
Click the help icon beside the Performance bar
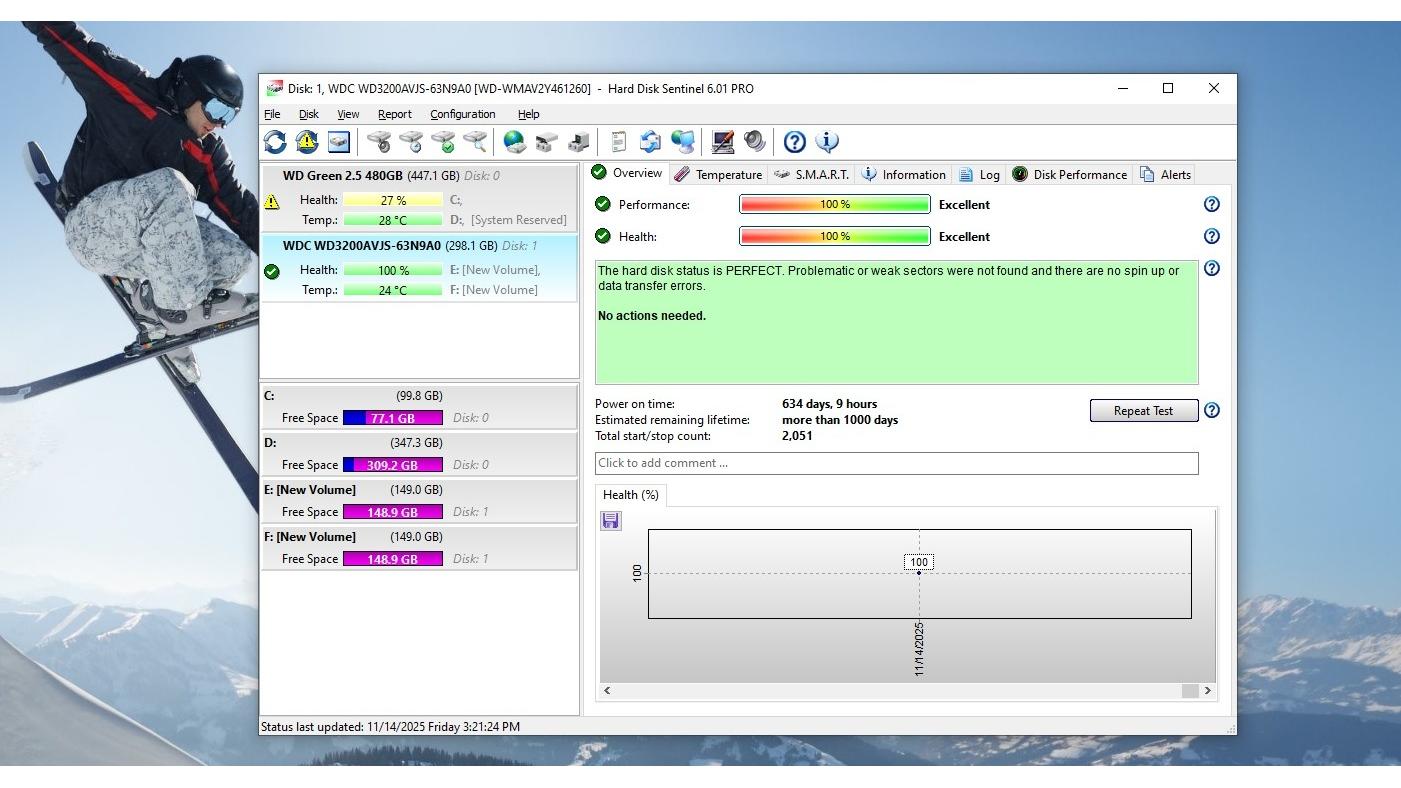pos(1211,204)
